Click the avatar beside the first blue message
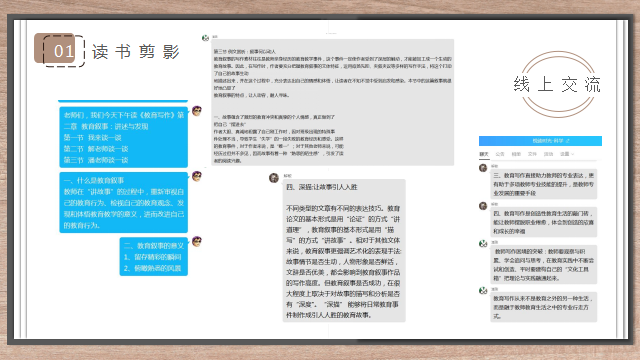The height and width of the screenshot is (360, 640). tap(197, 111)
